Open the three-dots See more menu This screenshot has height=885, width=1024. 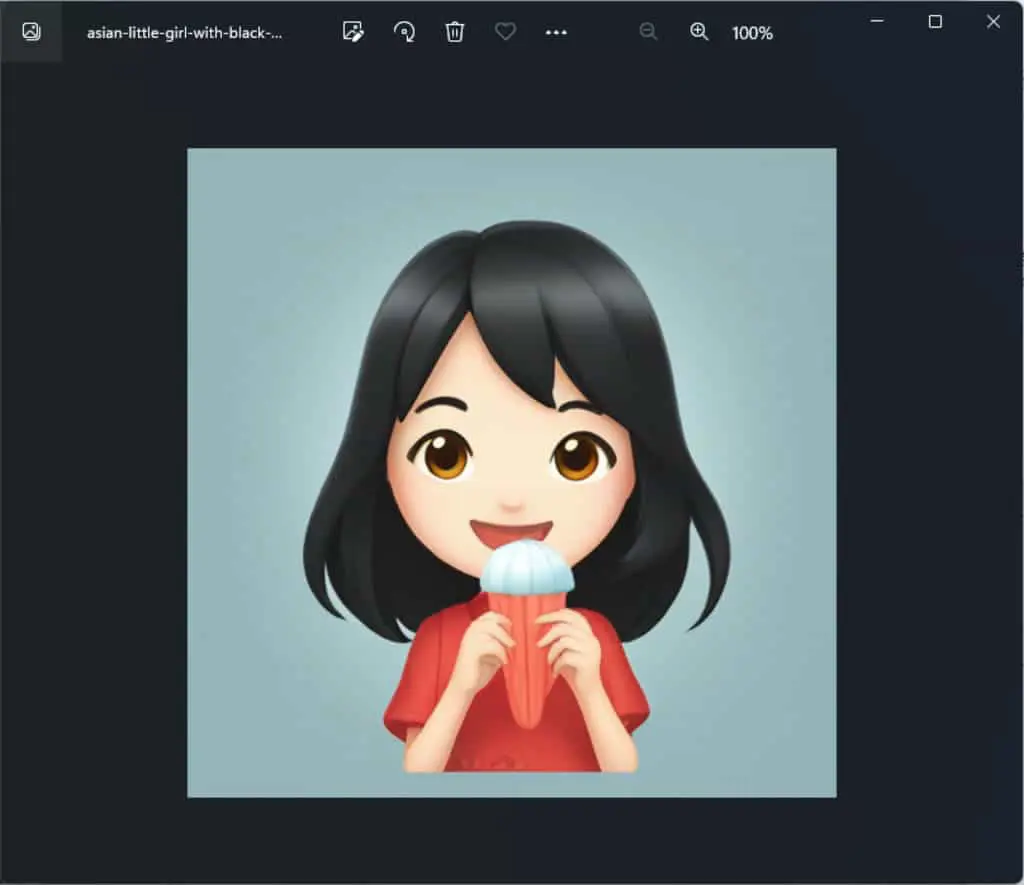pyautogui.click(x=556, y=32)
